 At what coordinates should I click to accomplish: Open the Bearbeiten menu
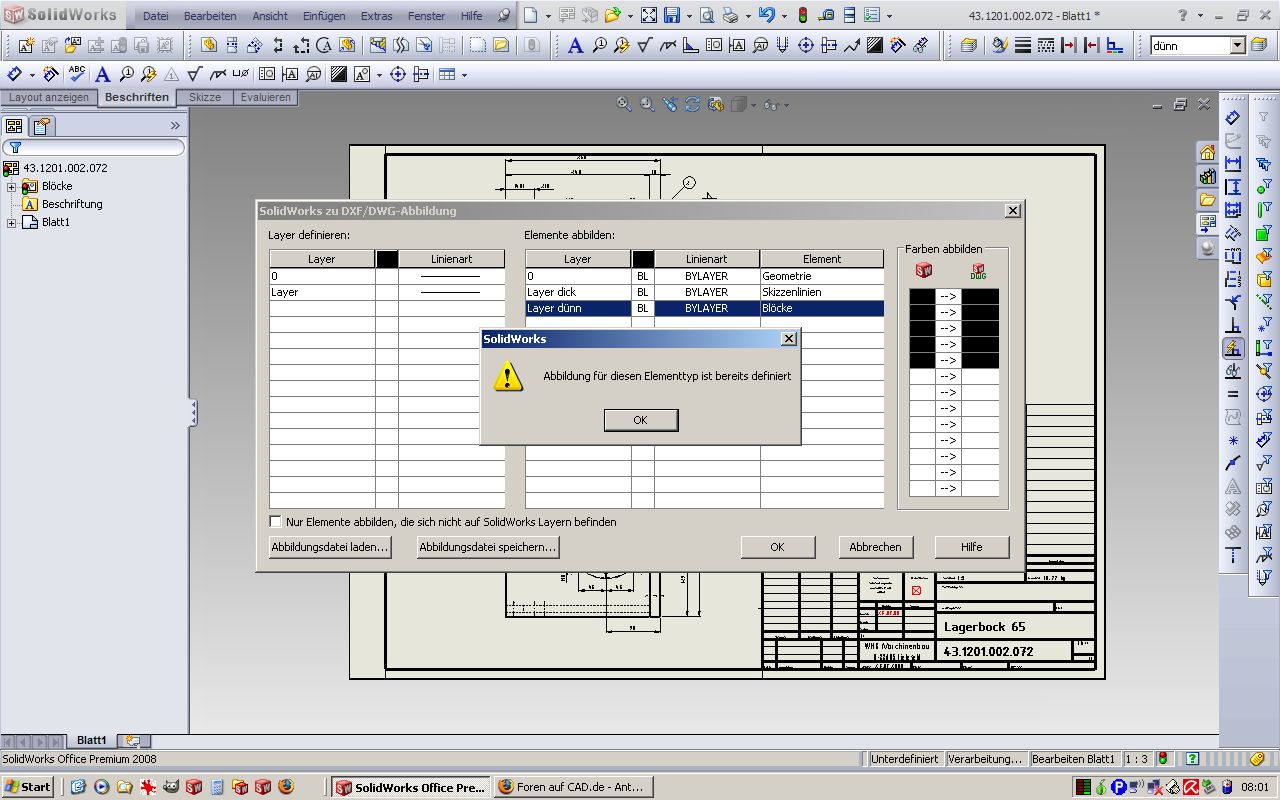[210, 16]
